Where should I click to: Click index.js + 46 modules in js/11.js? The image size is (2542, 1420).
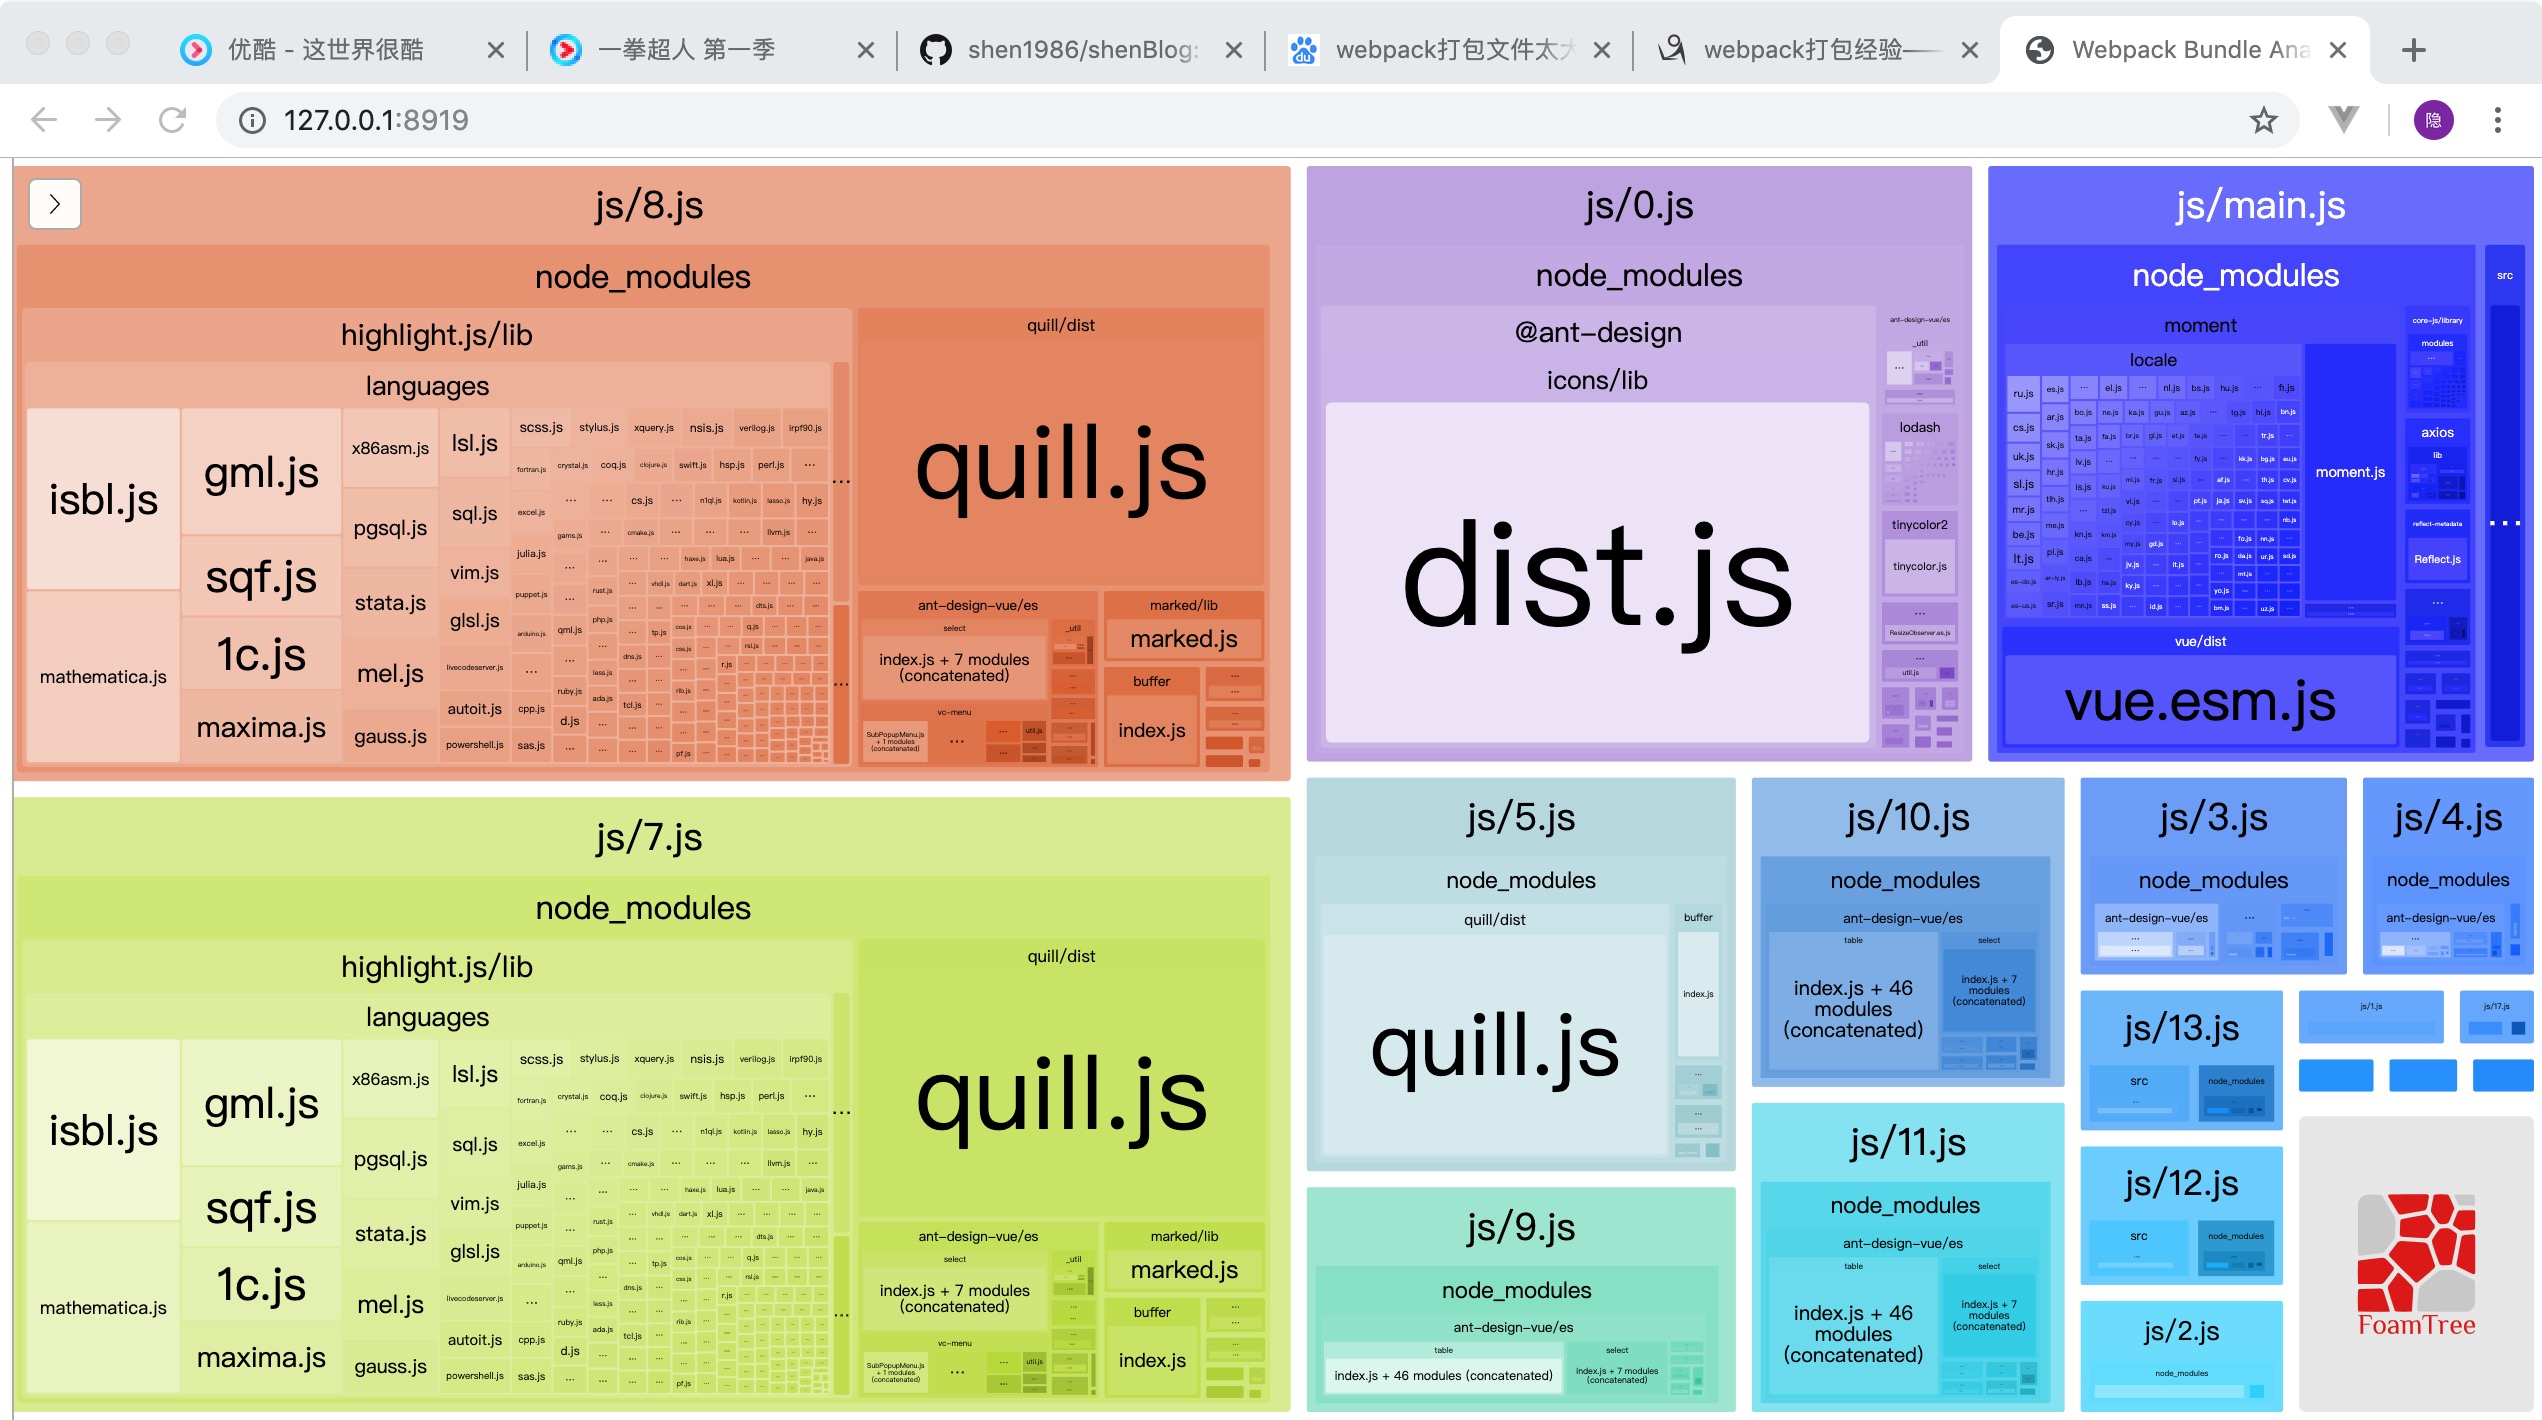[1853, 1333]
